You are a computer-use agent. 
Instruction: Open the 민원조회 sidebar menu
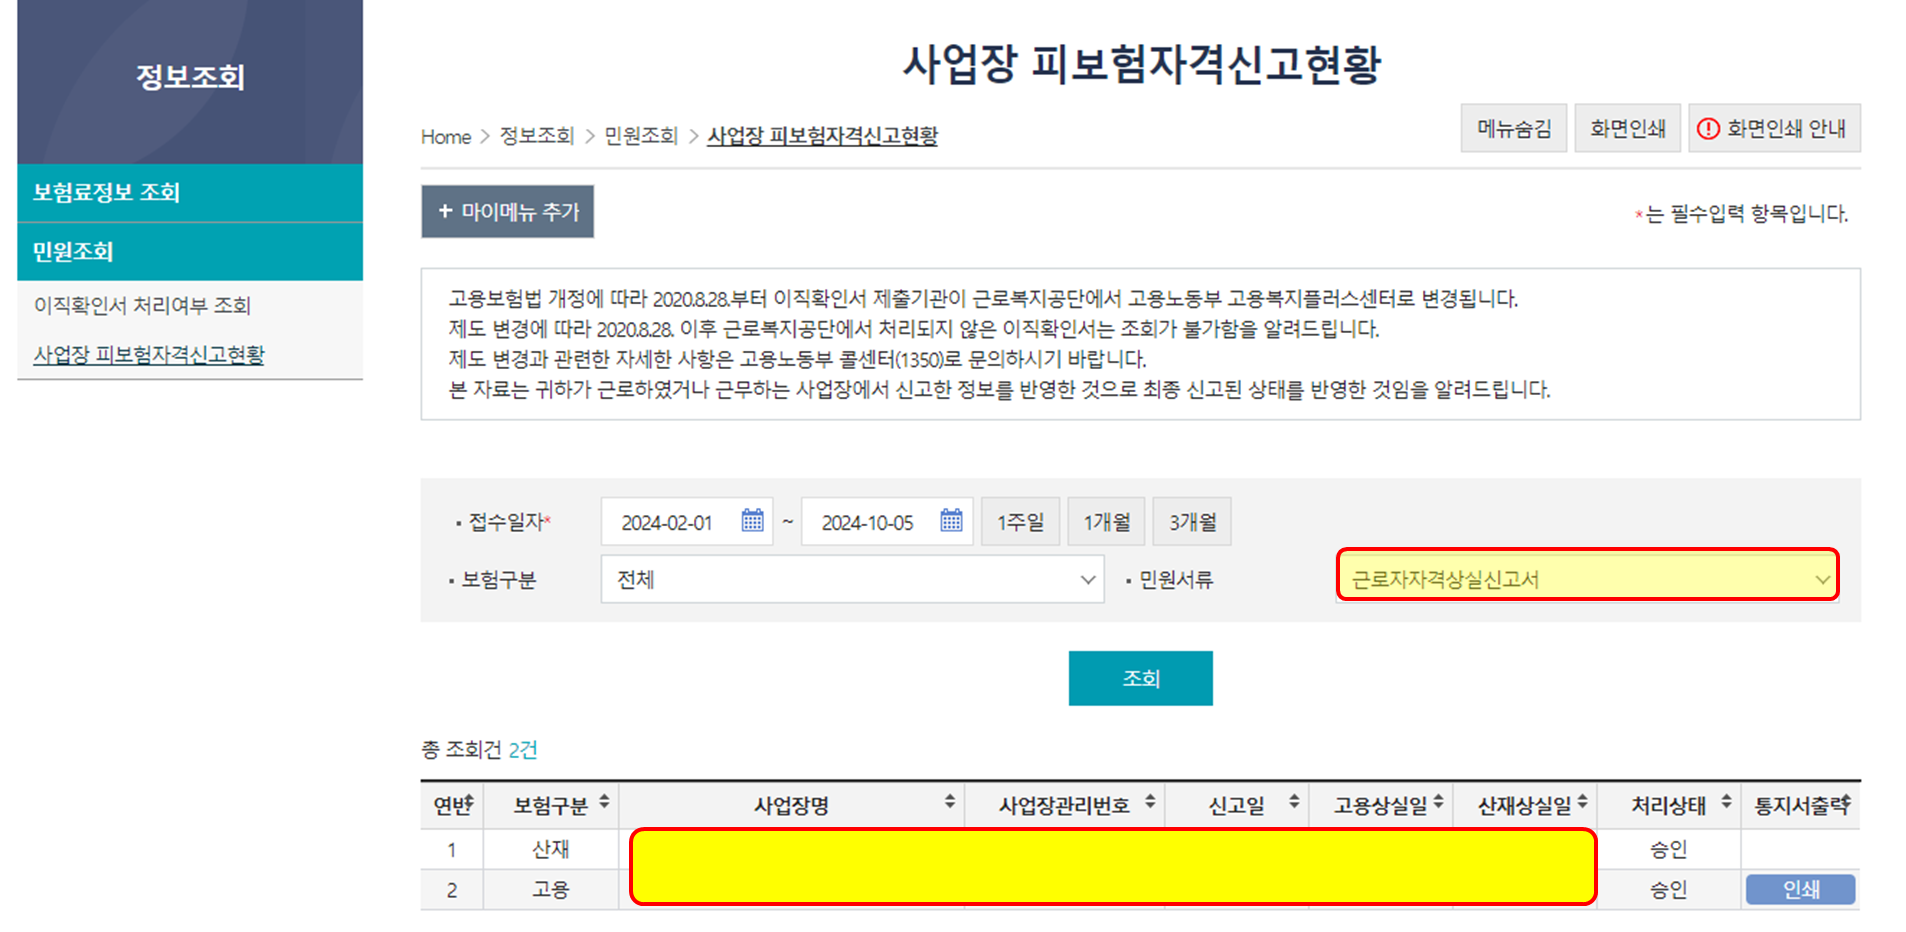coord(70,251)
